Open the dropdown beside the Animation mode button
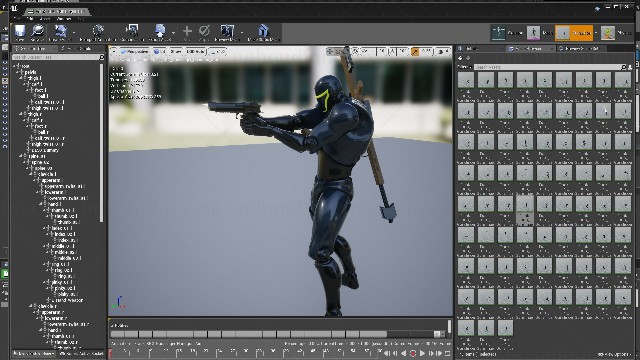Screen dimensions: 640x360 coord(596,33)
